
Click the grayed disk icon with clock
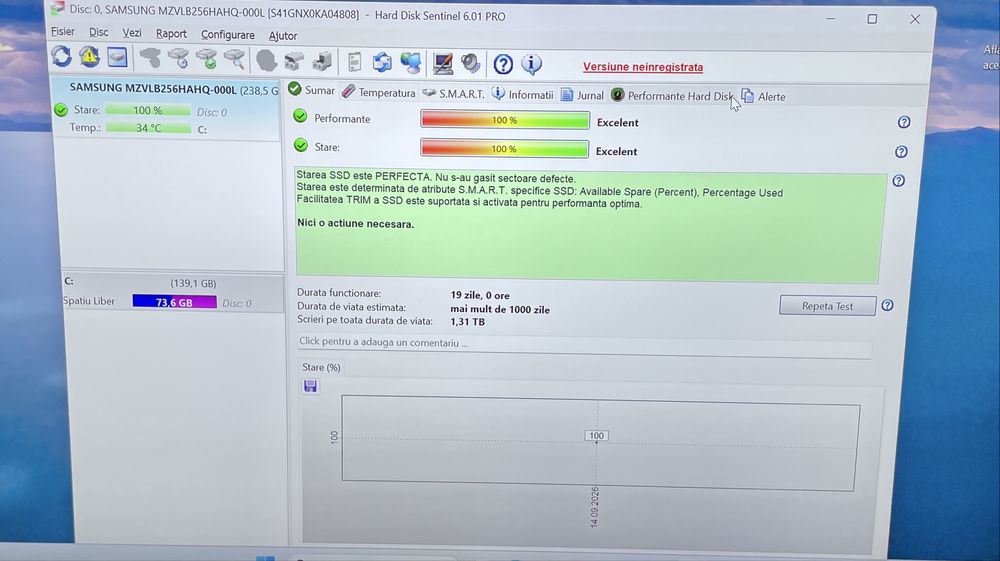point(179,59)
